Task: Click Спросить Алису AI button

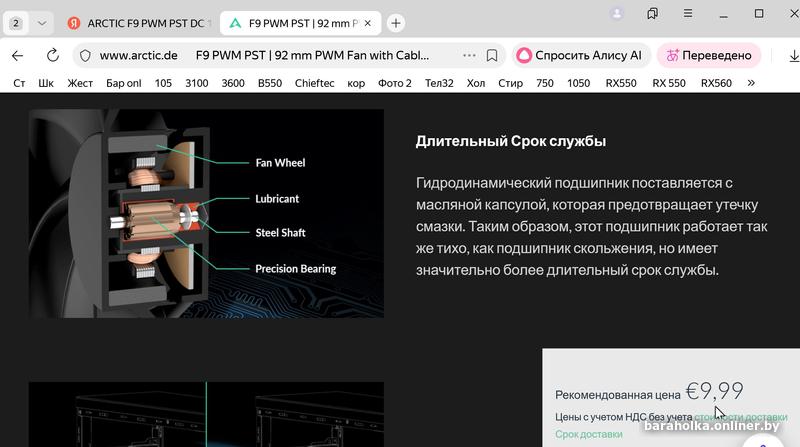Action: tap(580, 55)
